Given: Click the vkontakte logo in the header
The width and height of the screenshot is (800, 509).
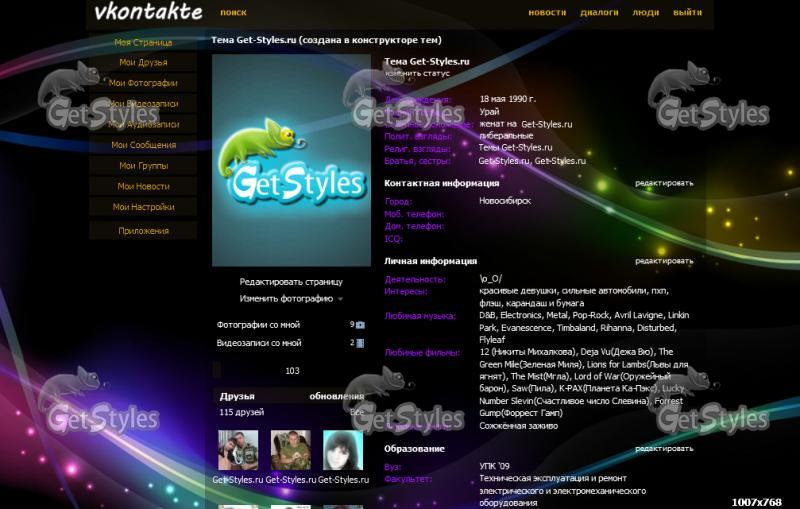Looking at the screenshot, I should pos(148,13).
